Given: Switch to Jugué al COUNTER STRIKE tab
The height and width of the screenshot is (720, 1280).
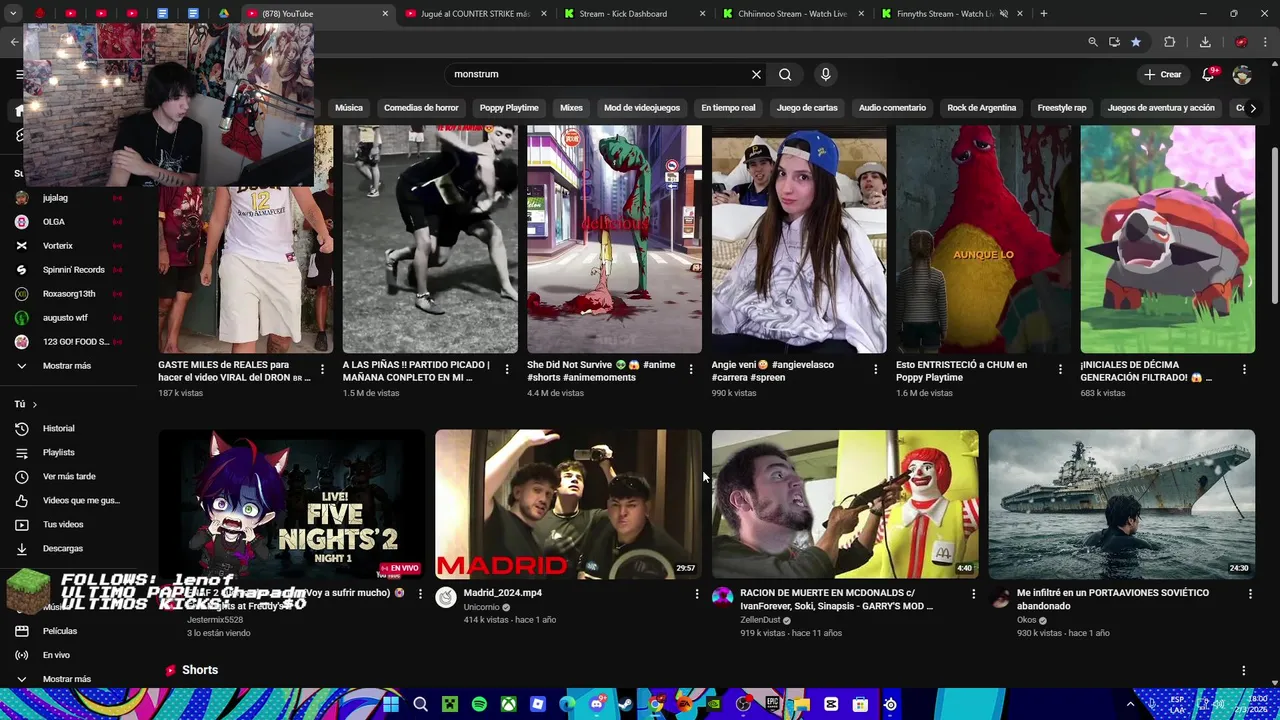Looking at the screenshot, I should pyautogui.click(x=474, y=14).
